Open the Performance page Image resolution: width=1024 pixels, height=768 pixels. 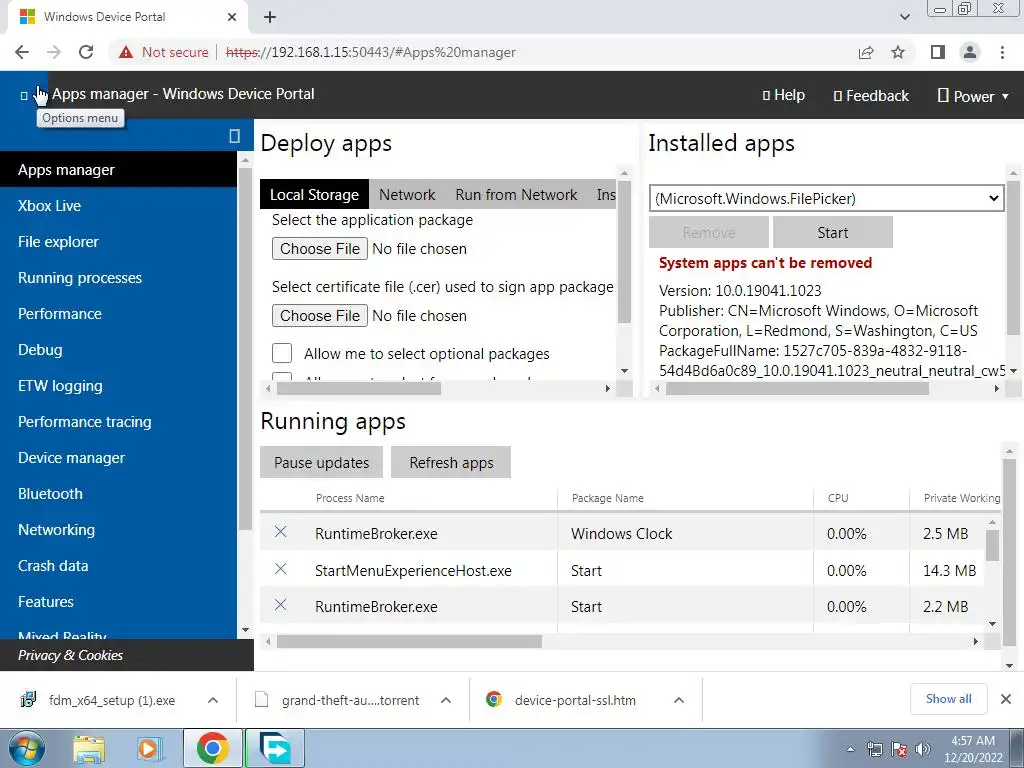tap(118, 313)
